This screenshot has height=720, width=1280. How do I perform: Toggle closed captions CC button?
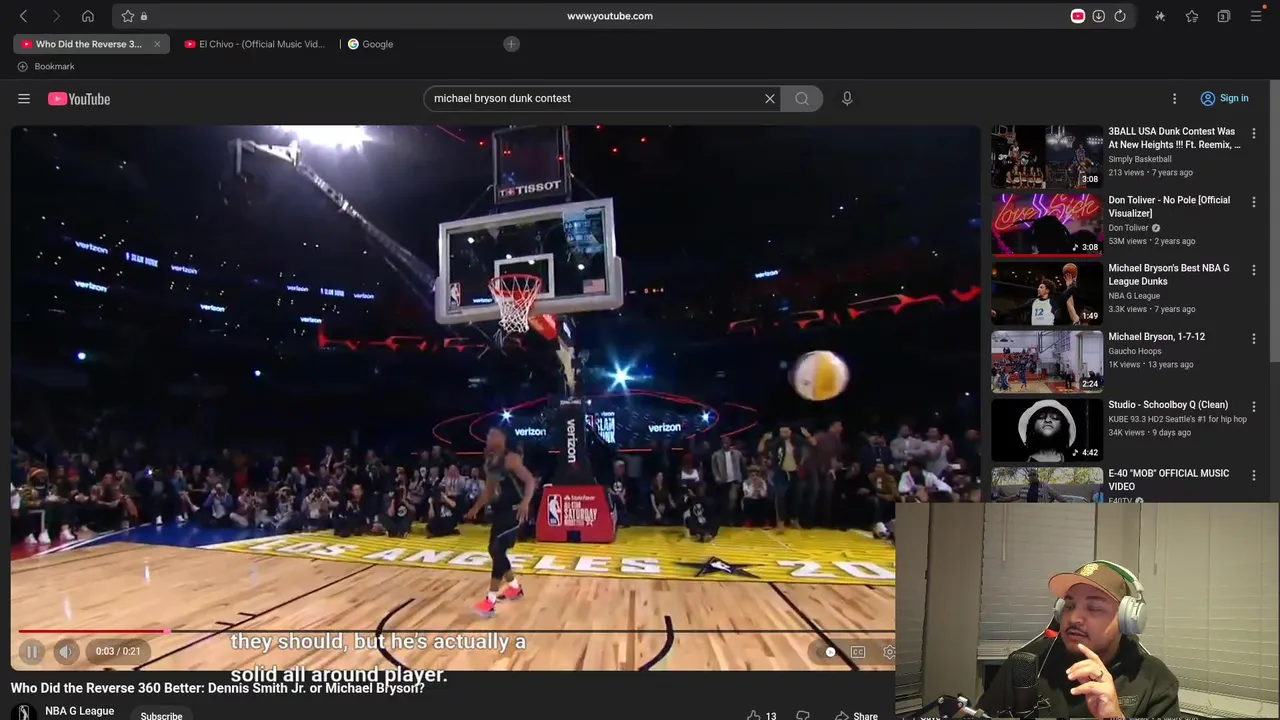(x=858, y=652)
